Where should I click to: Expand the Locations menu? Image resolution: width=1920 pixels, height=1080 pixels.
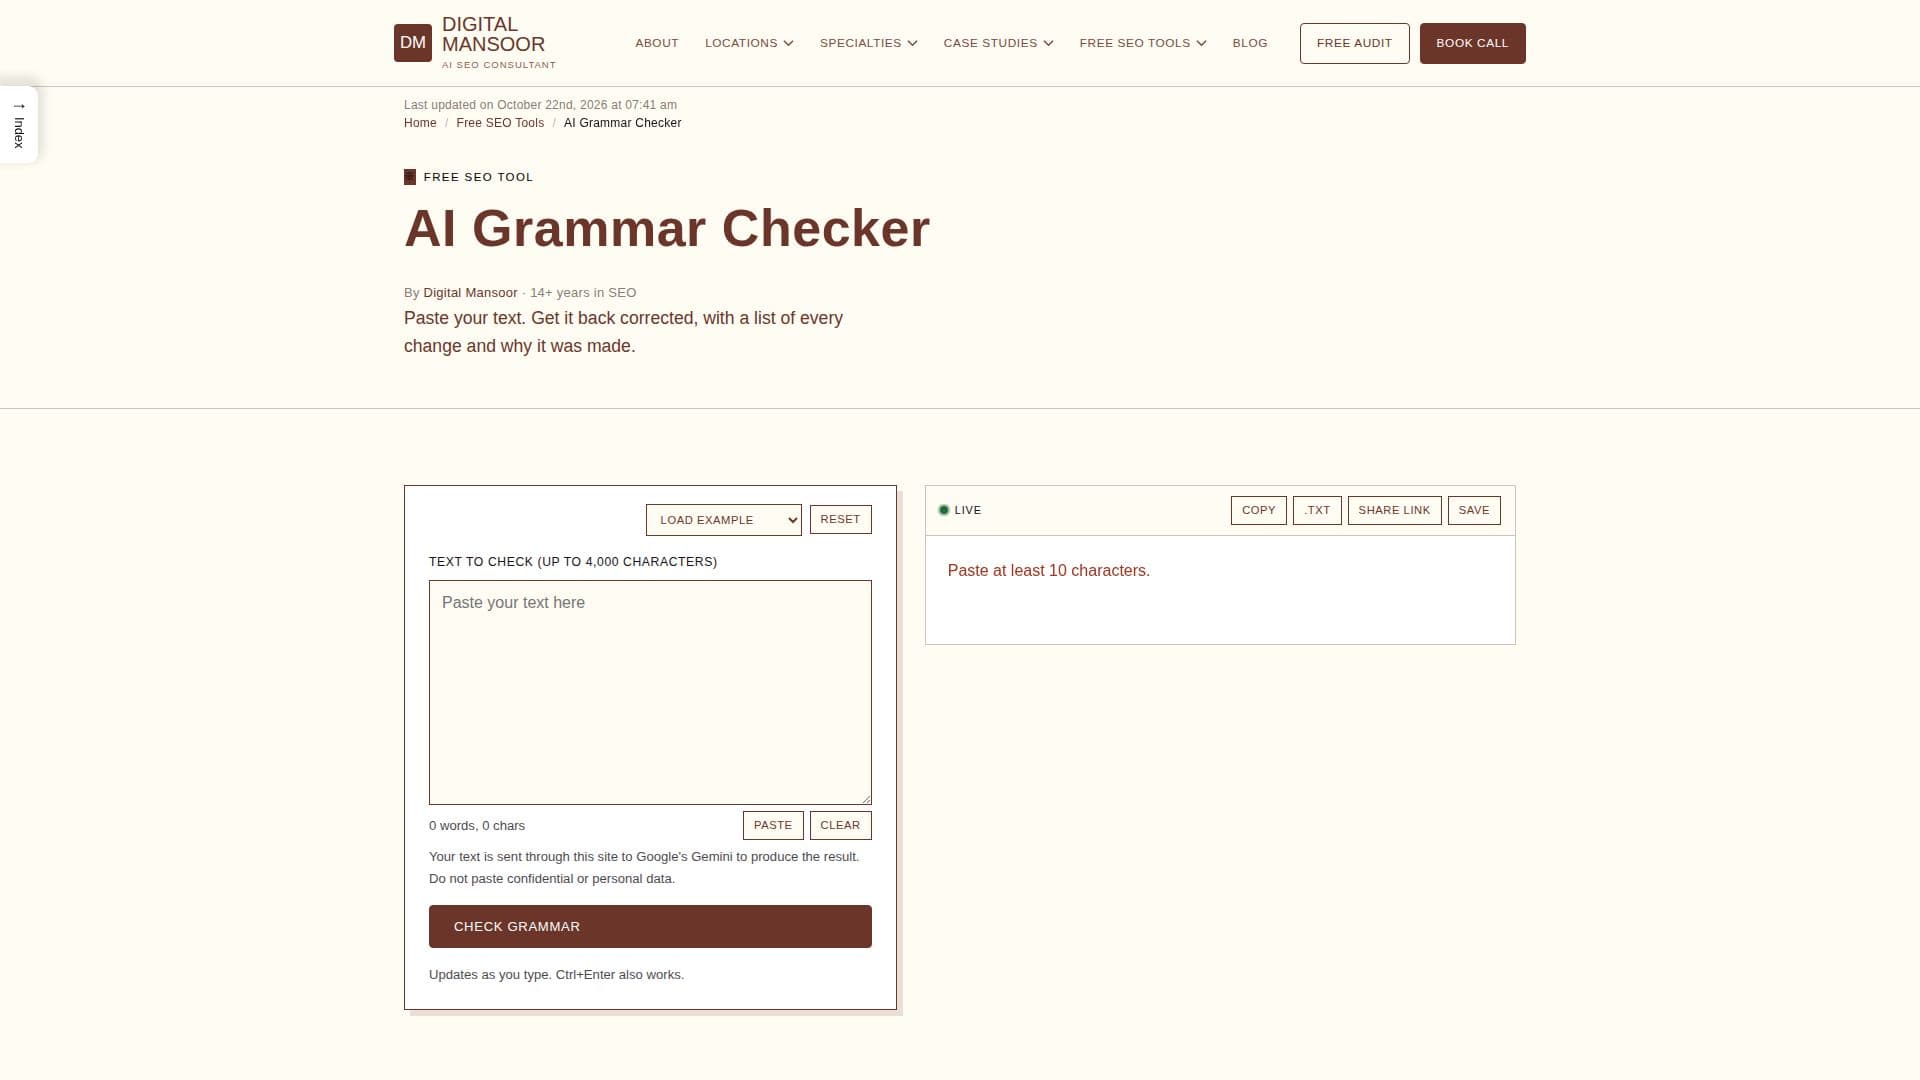(x=749, y=43)
